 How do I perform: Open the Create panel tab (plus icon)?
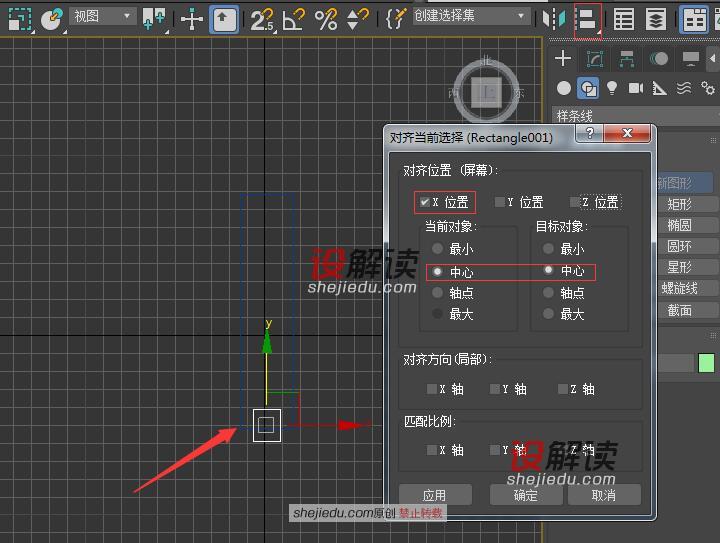click(563, 58)
